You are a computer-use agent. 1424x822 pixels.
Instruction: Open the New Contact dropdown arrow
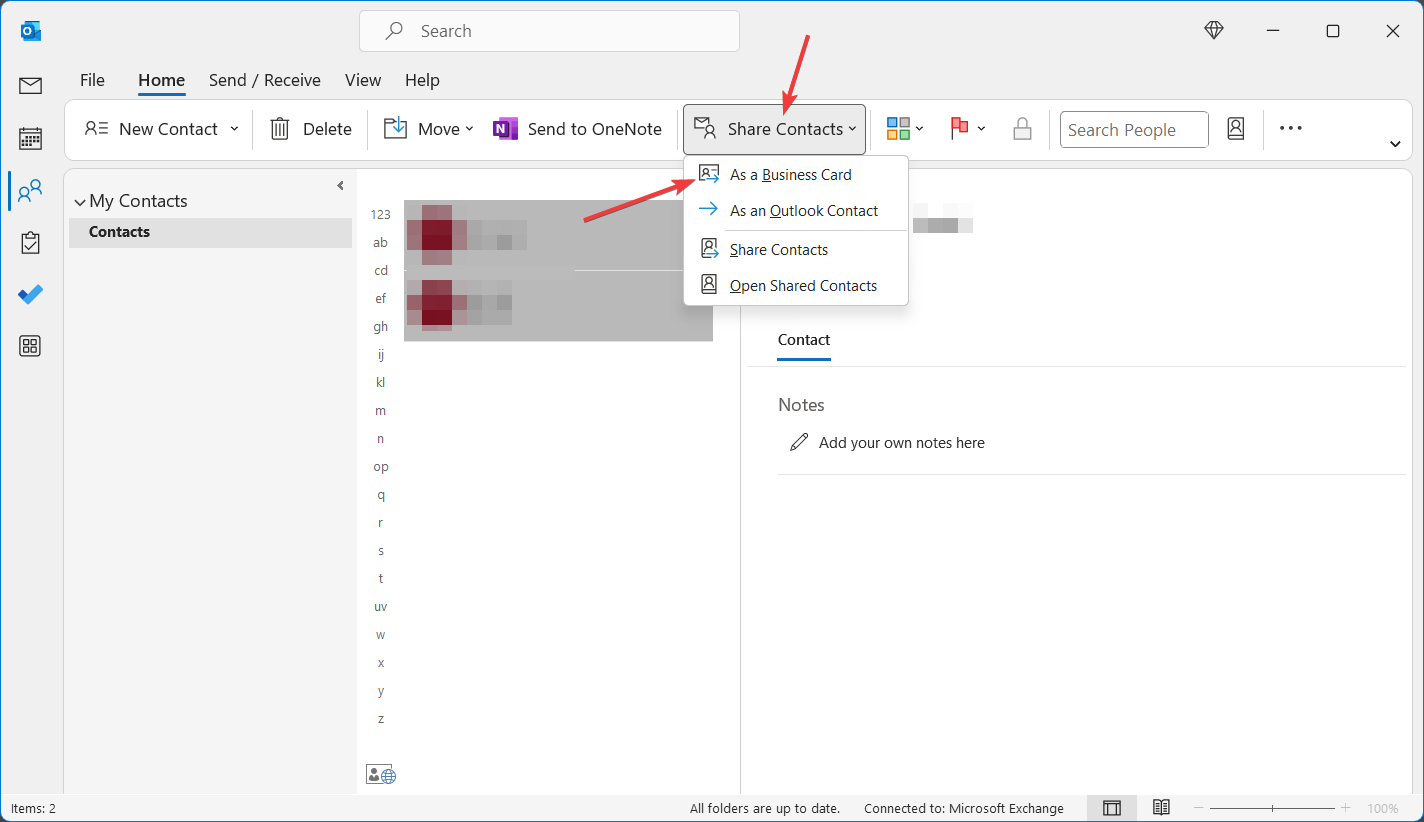pos(234,129)
